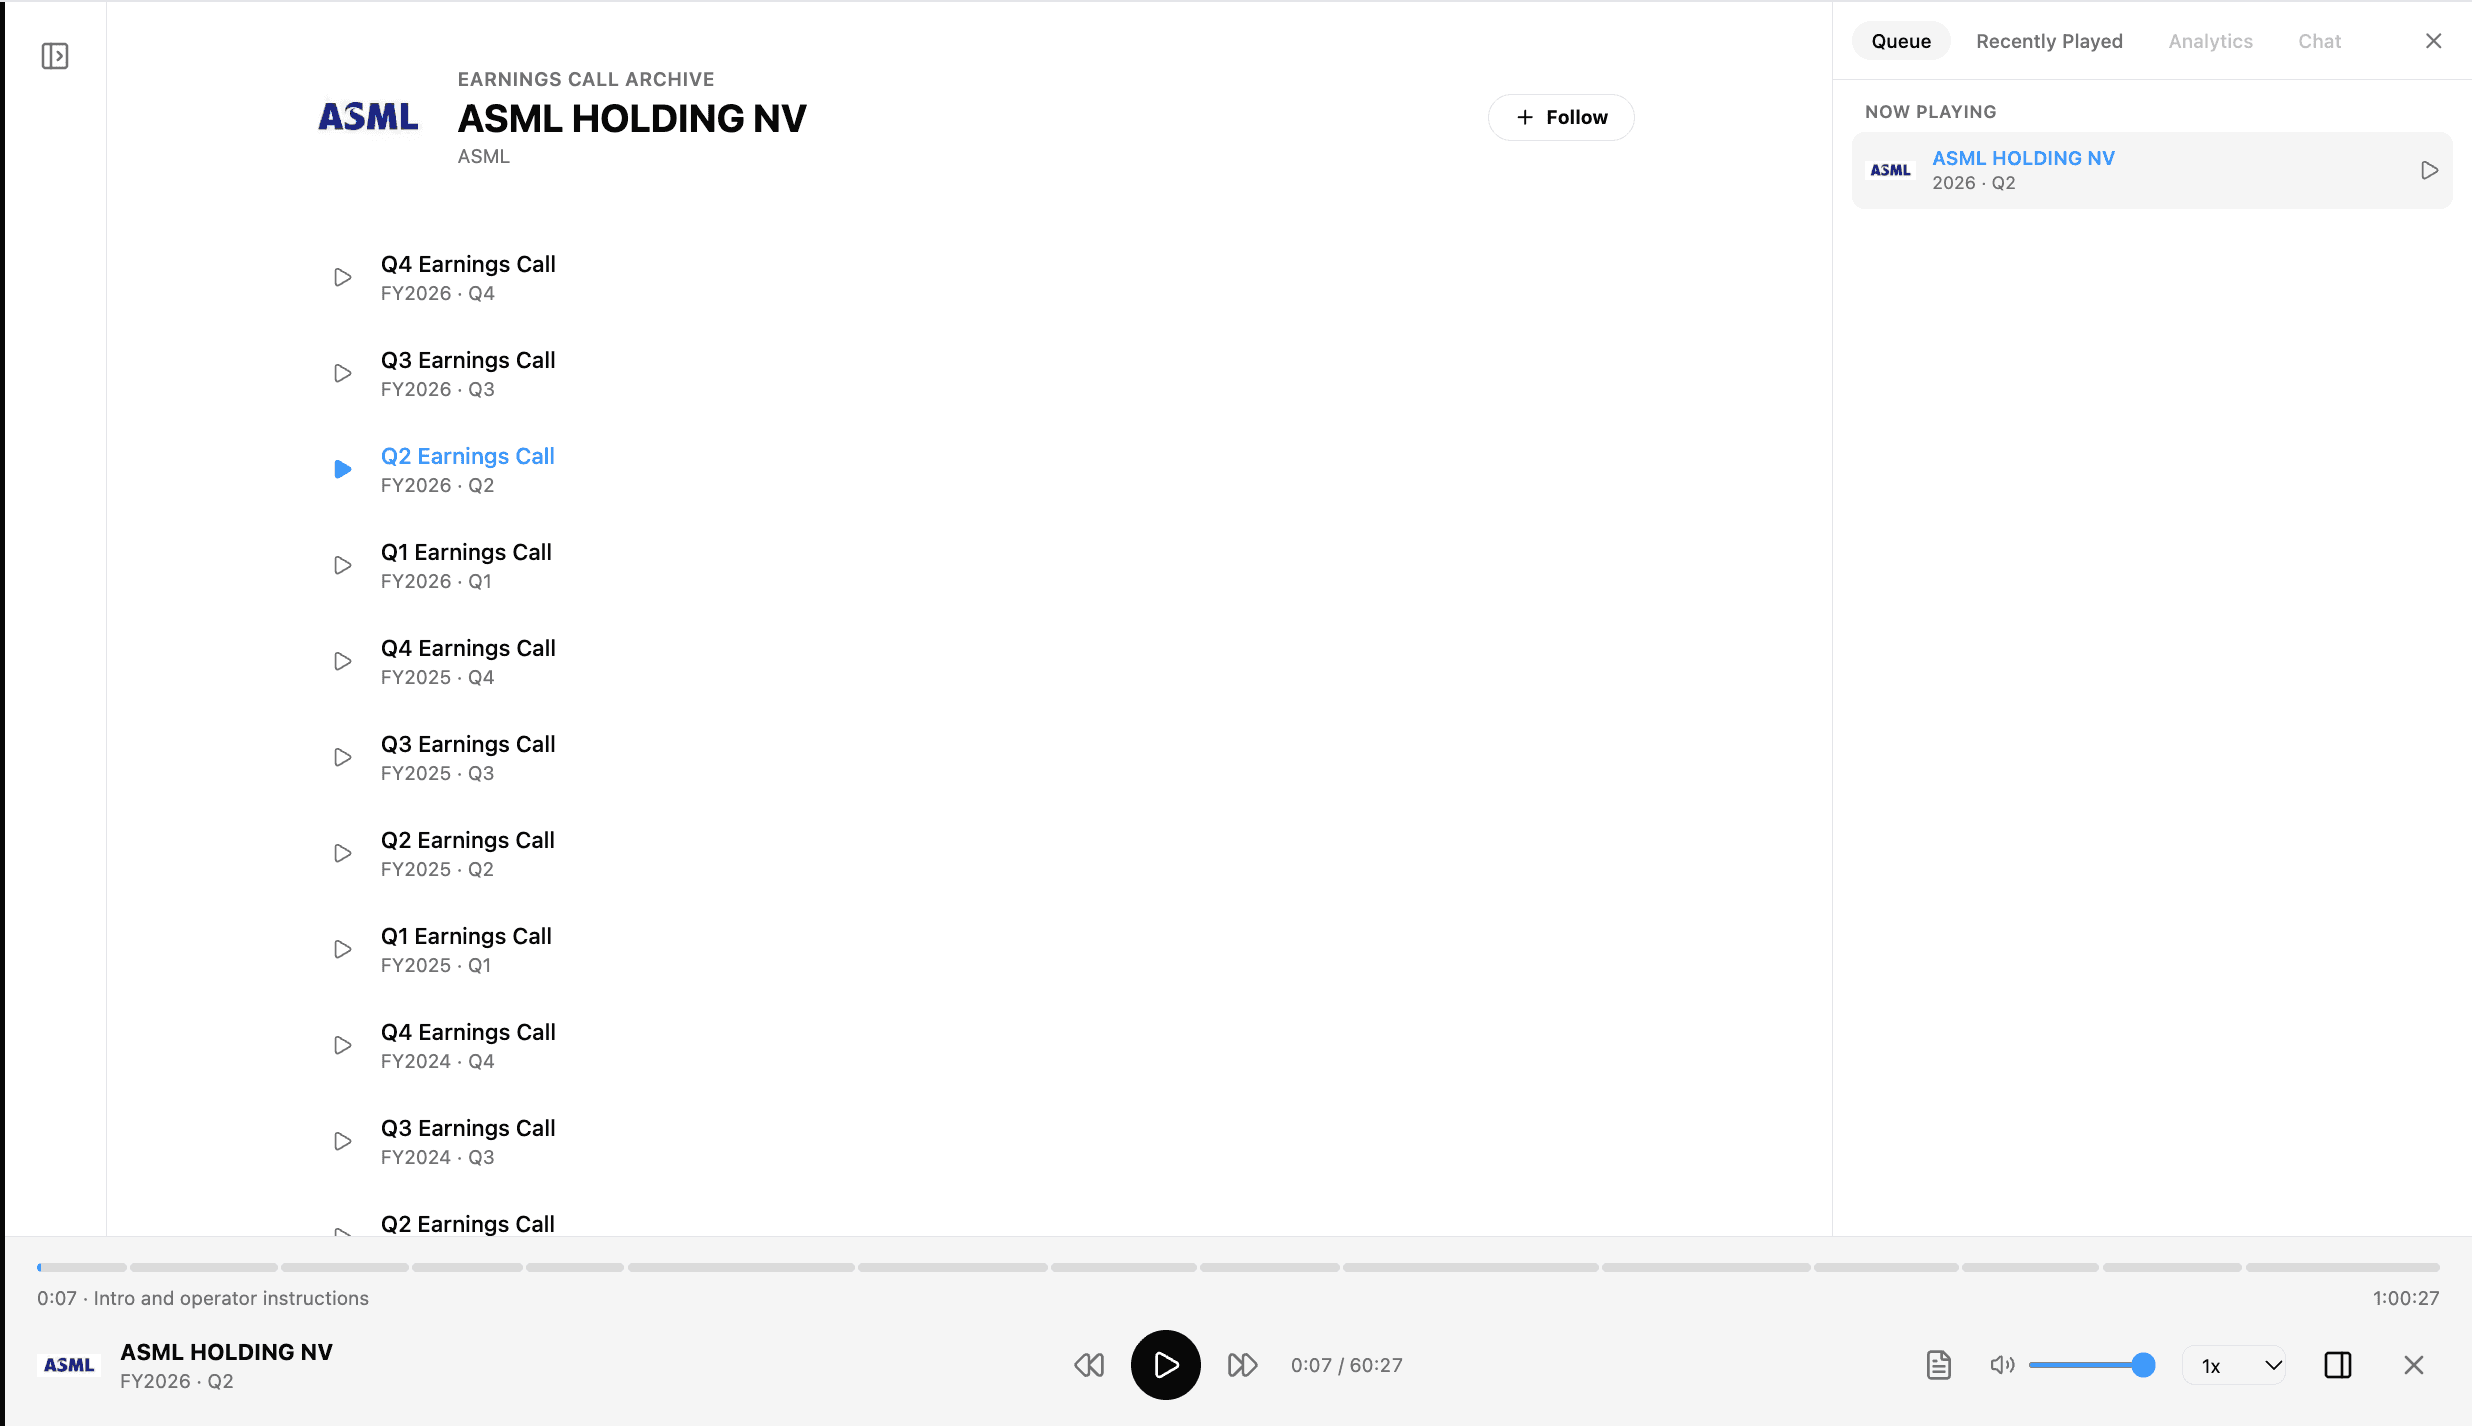Play the FY2025 Q1 Earnings Call
The width and height of the screenshot is (2472, 1426).
(342, 949)
